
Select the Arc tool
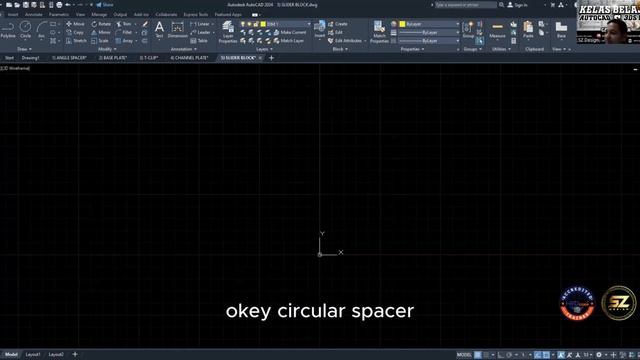click(x=41, y=30)
